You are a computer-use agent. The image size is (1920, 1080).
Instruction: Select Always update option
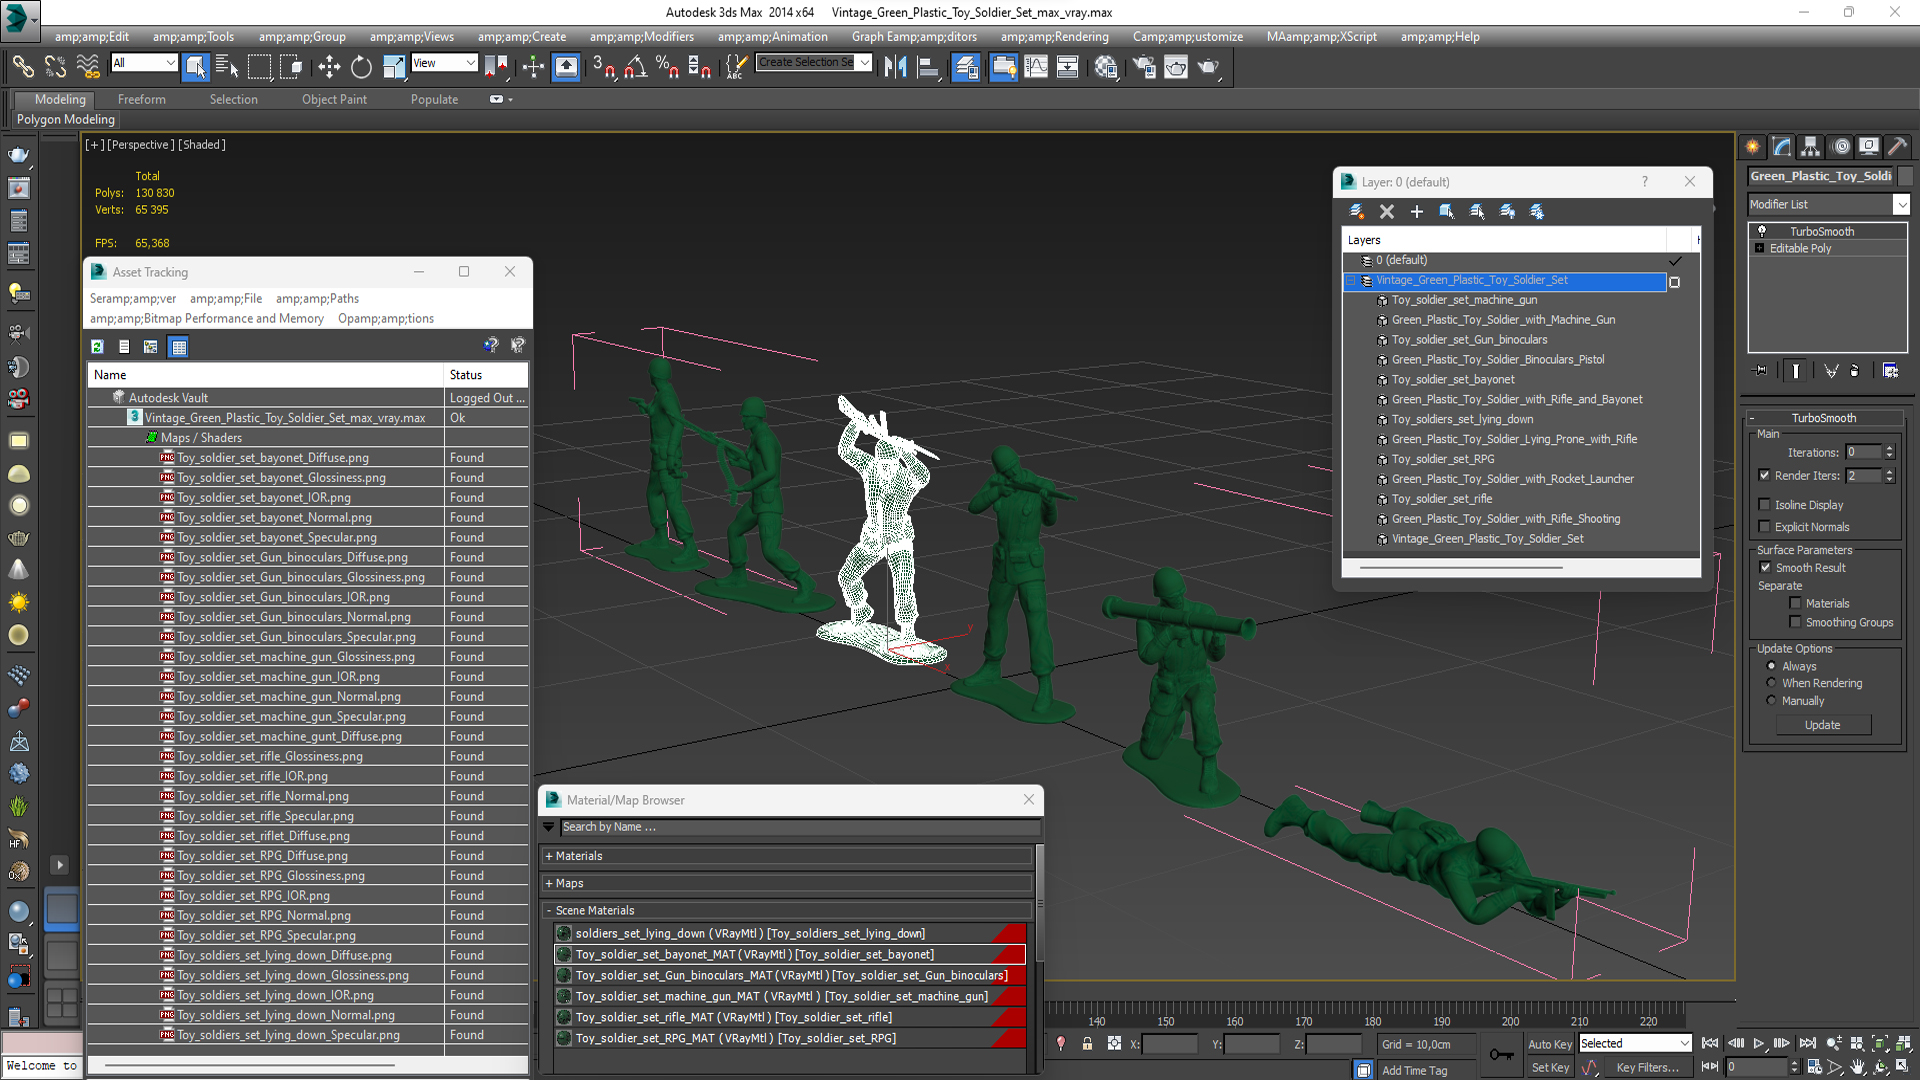(1771, 666)
